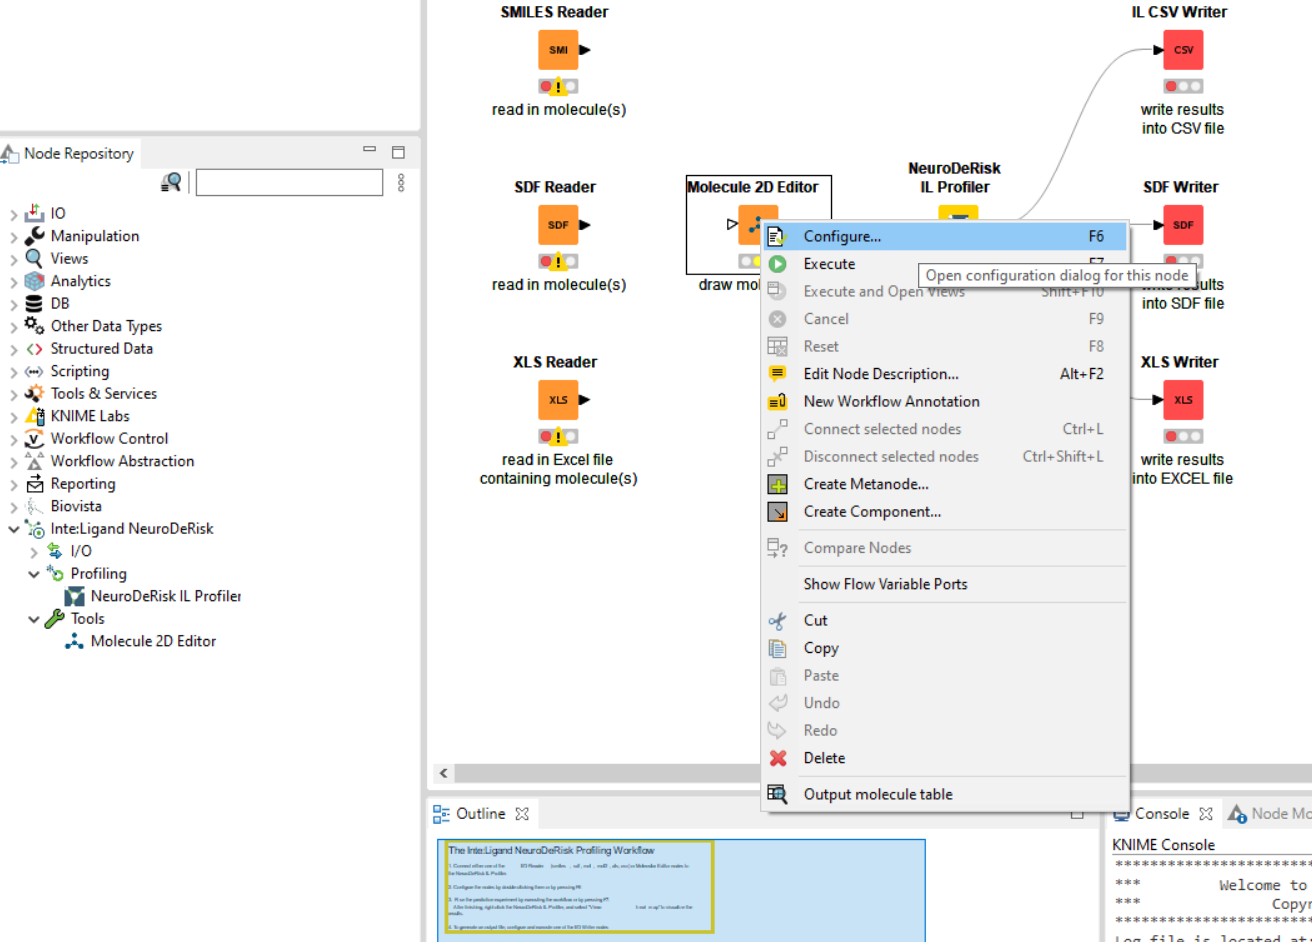Select the KNIME Labs category
Image resolution: width=1312 pixels, height=942 pixels.
[x=90, y=416]
